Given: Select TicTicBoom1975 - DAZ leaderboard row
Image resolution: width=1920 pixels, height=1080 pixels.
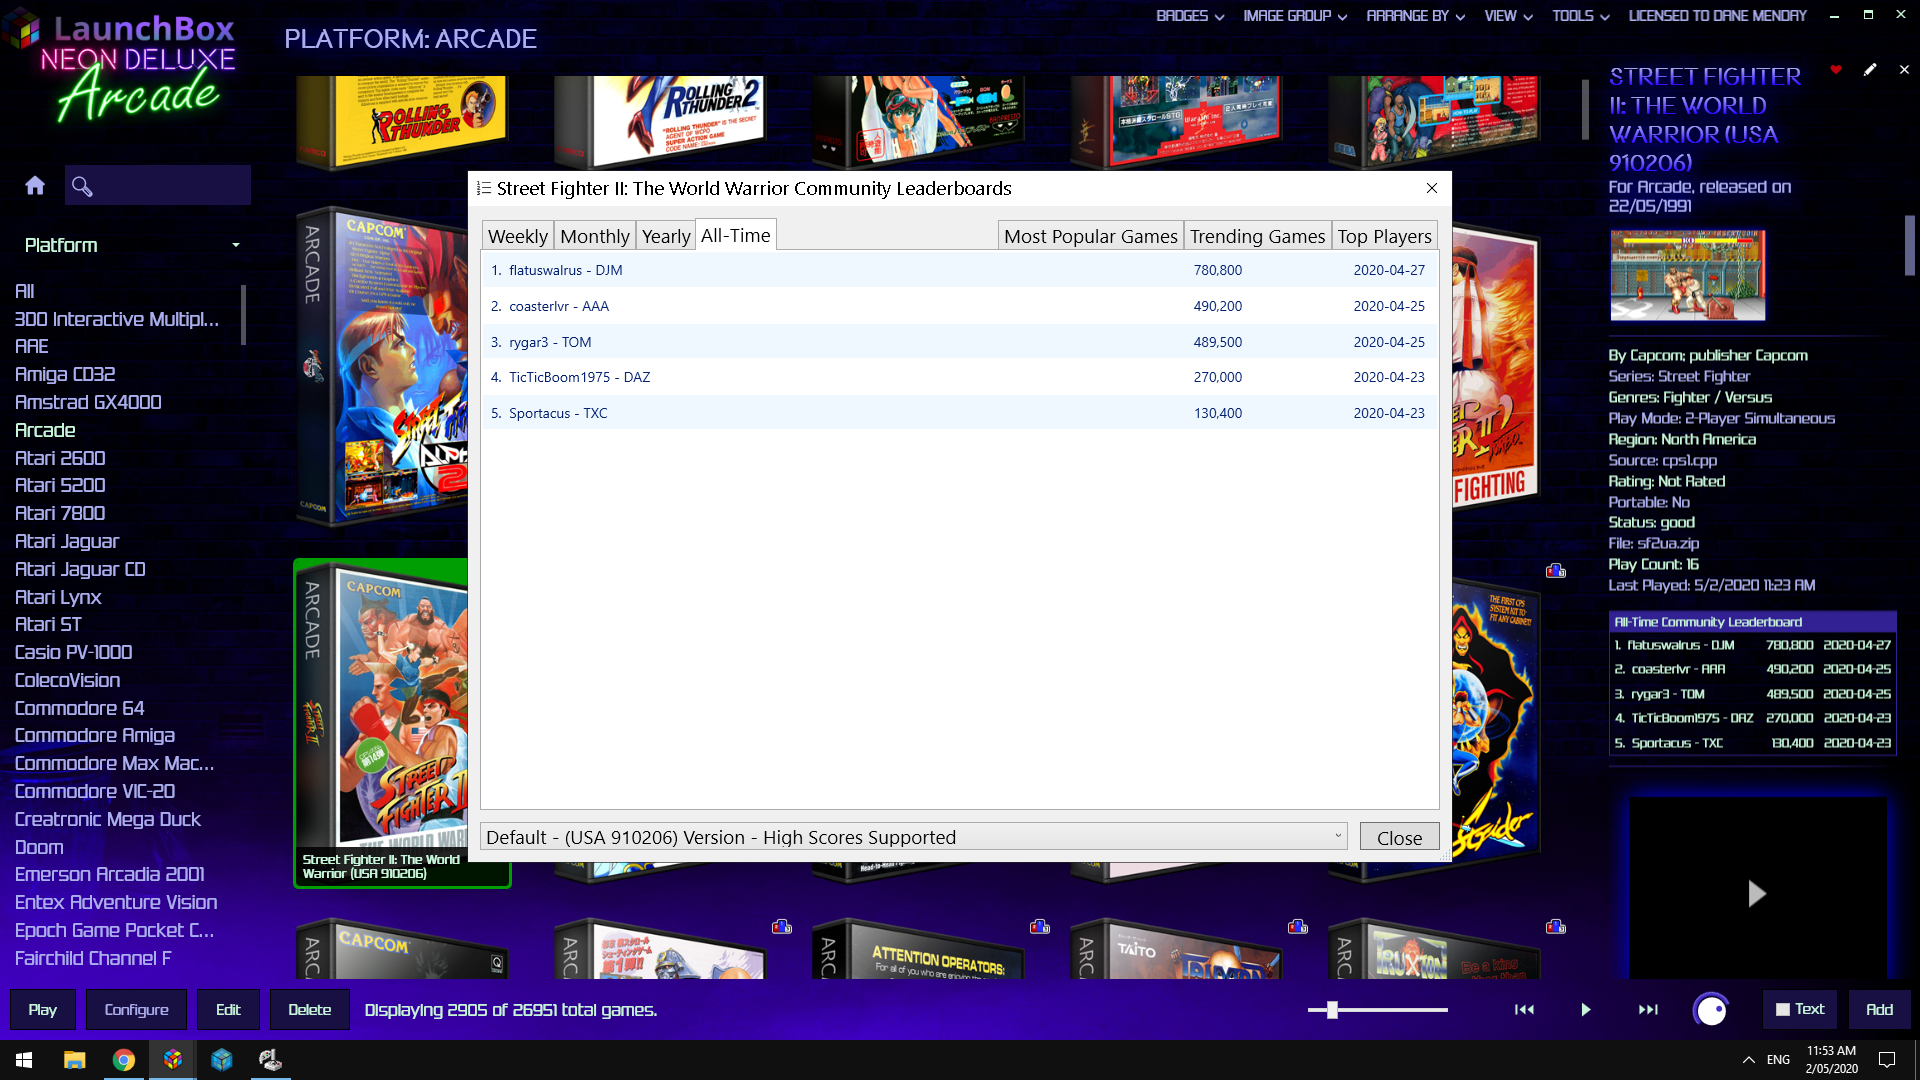Looking at the screenshot, I should 959,377.
